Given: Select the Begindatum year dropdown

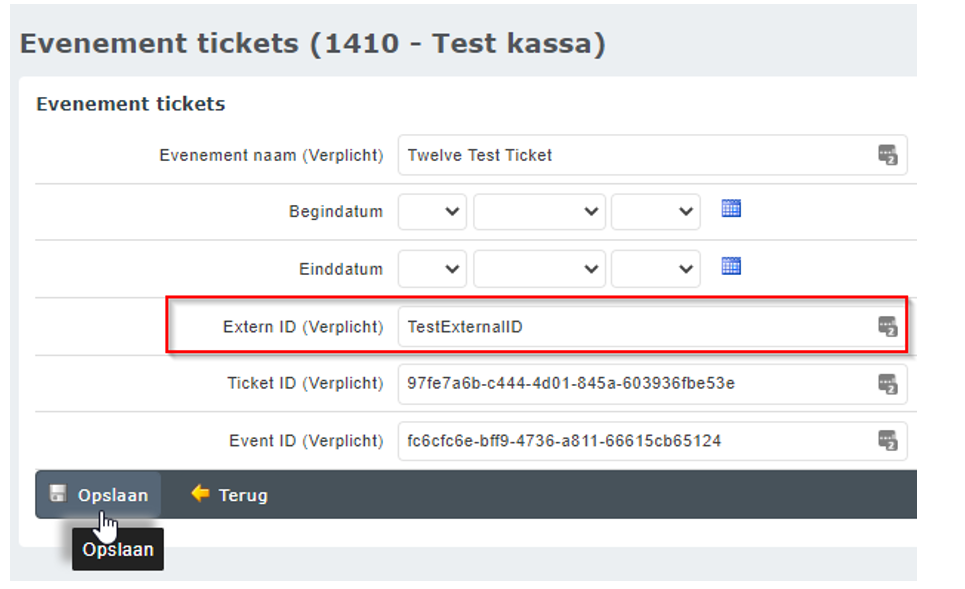Looking at the screenshot, I should (x=655, y=212).
